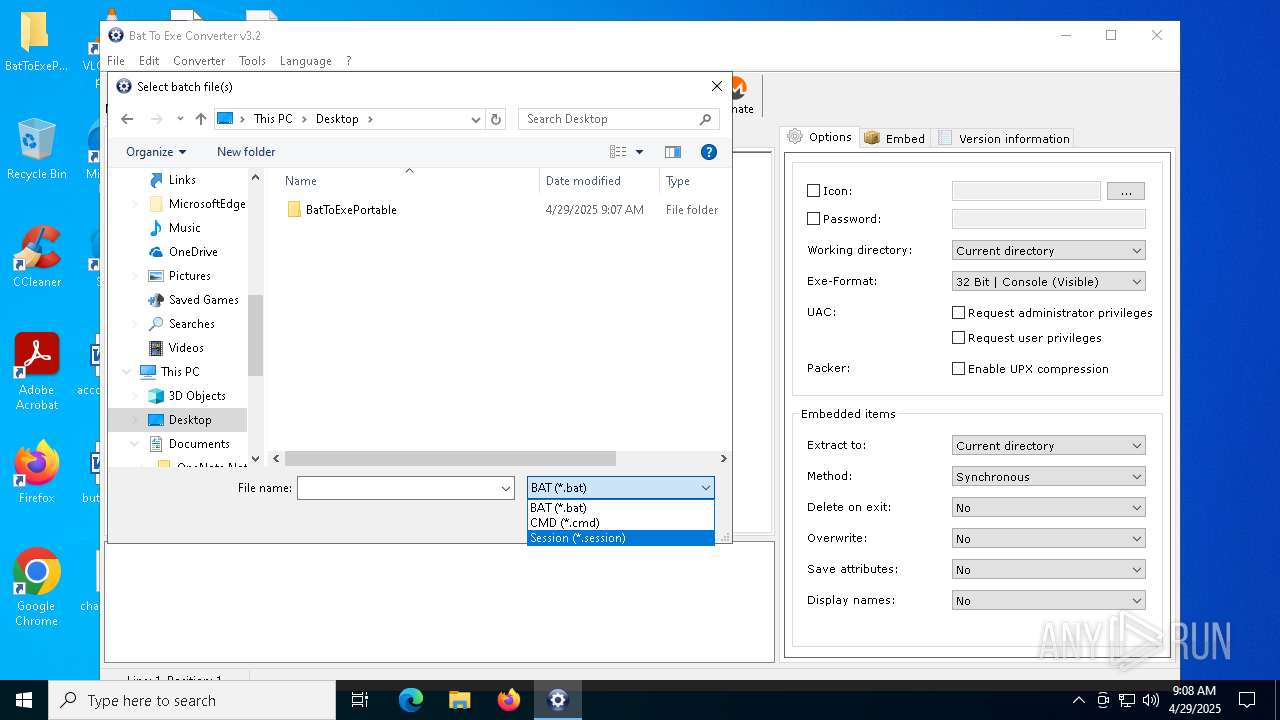Screen dimensions: 1280x720
Task: Open Save attributes dropdown
Action: [x=1049, y=570]
